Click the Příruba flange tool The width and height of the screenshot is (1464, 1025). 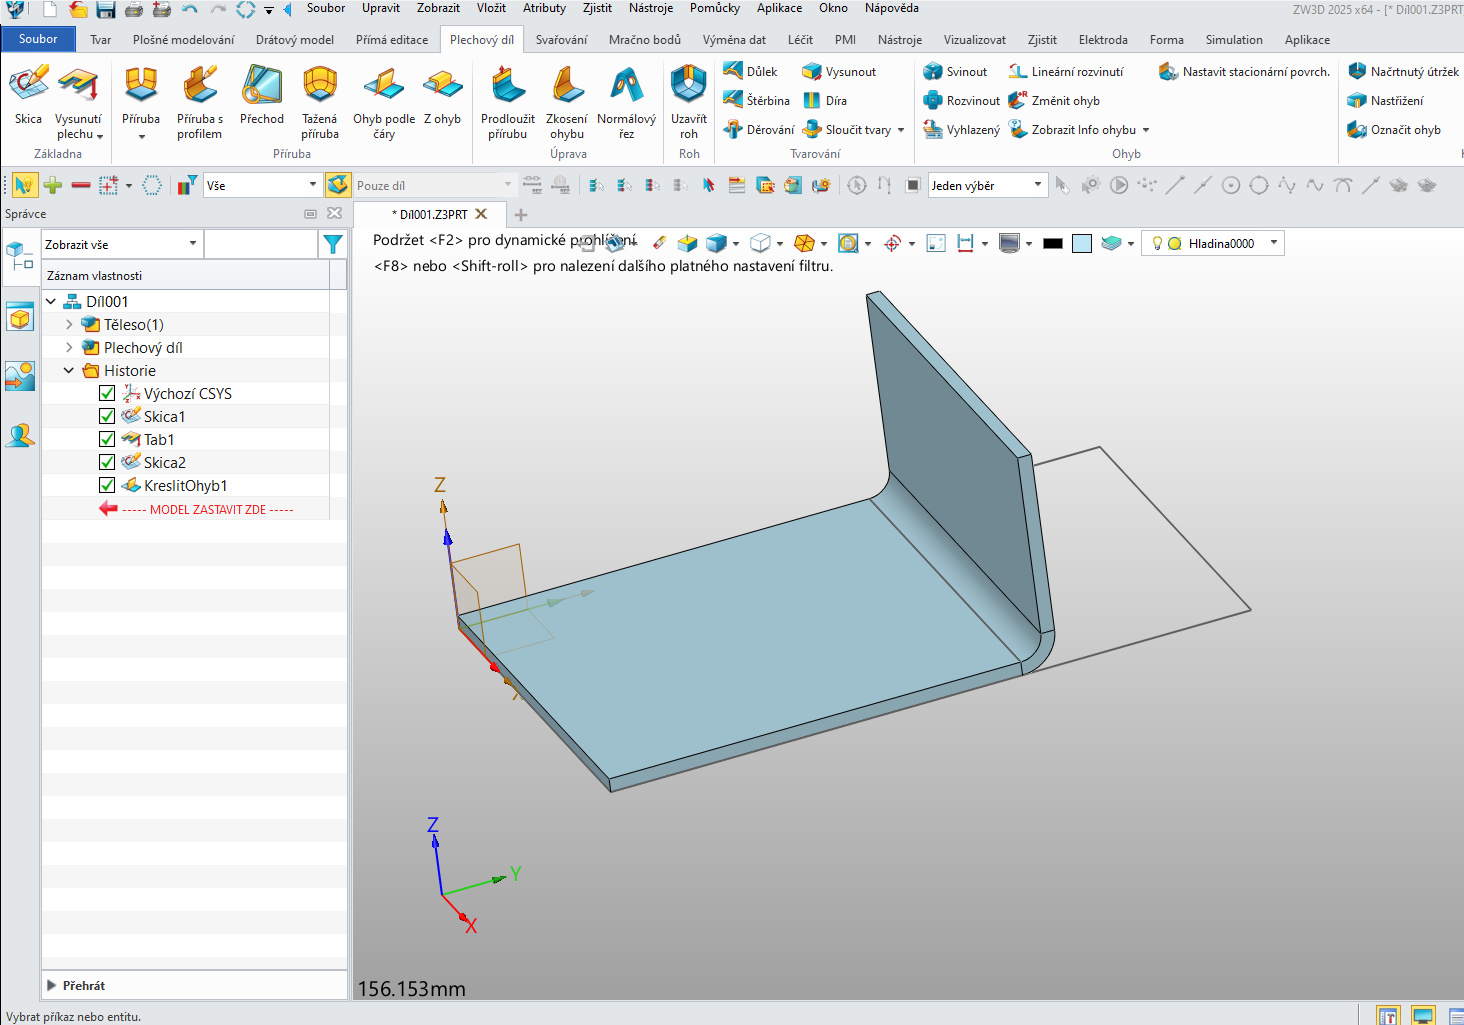(x=141, y=102)
